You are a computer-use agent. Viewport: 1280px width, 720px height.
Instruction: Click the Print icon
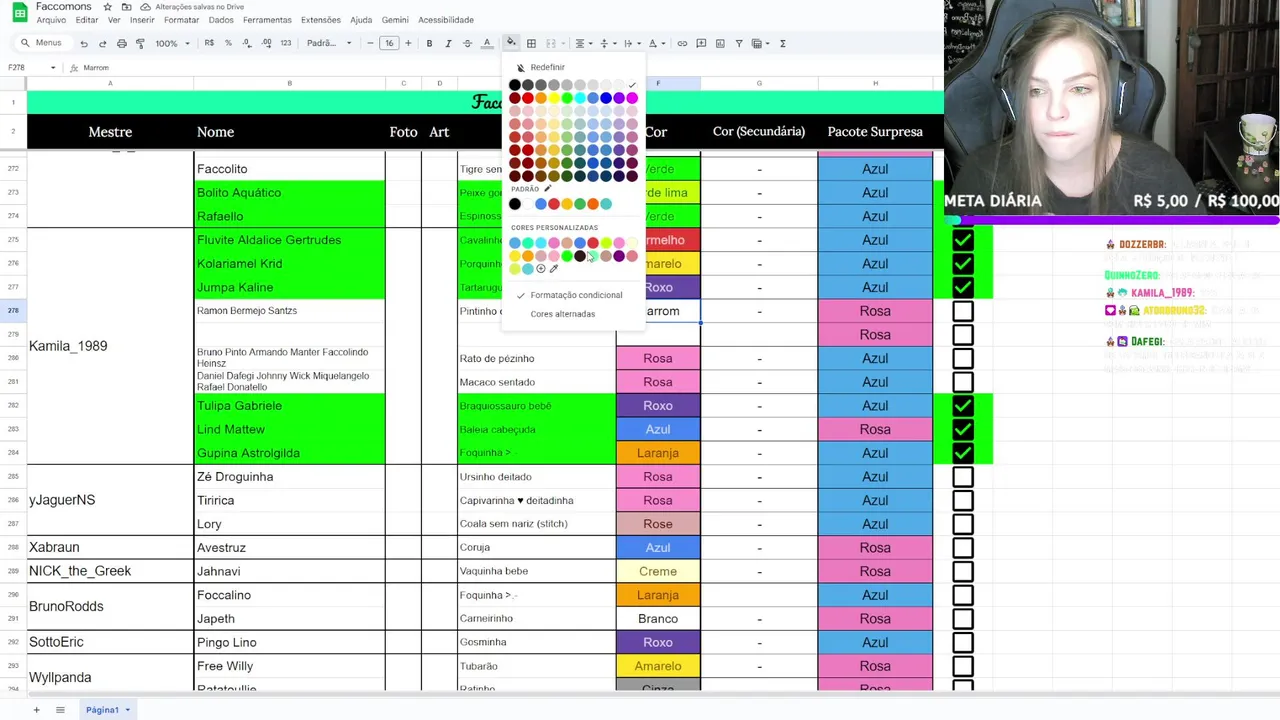[121, 43]
